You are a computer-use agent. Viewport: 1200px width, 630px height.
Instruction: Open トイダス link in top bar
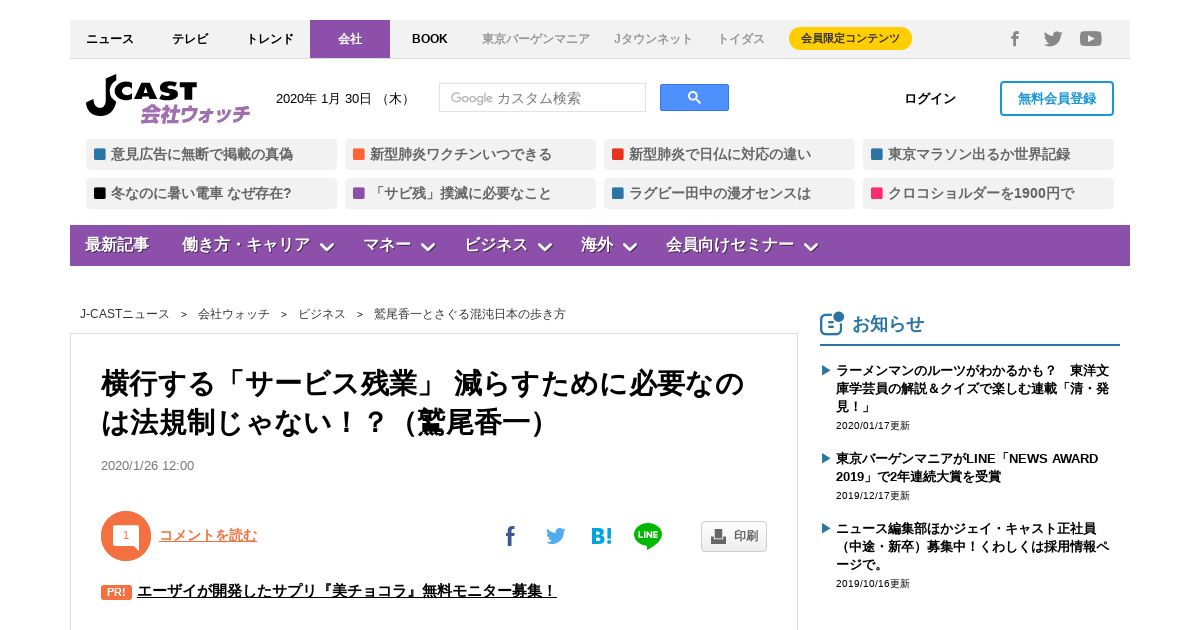point(741,39)
